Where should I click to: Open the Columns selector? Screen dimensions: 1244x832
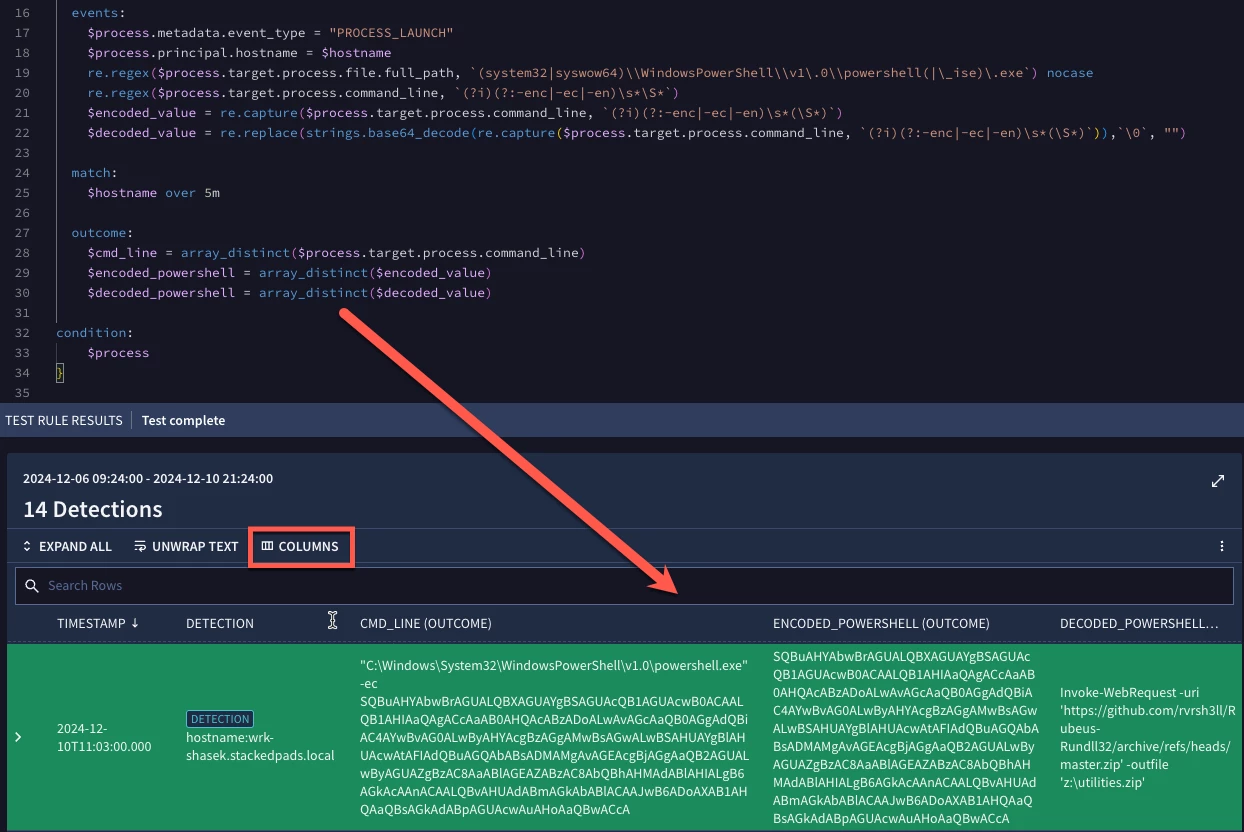point(300,547)
